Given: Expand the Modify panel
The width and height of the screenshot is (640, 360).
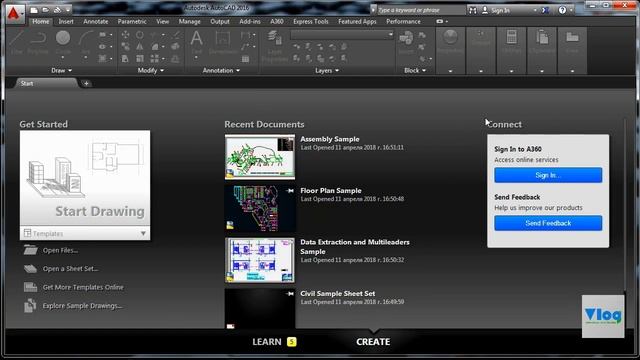Looking at the screenshot, I should (151, 70).
